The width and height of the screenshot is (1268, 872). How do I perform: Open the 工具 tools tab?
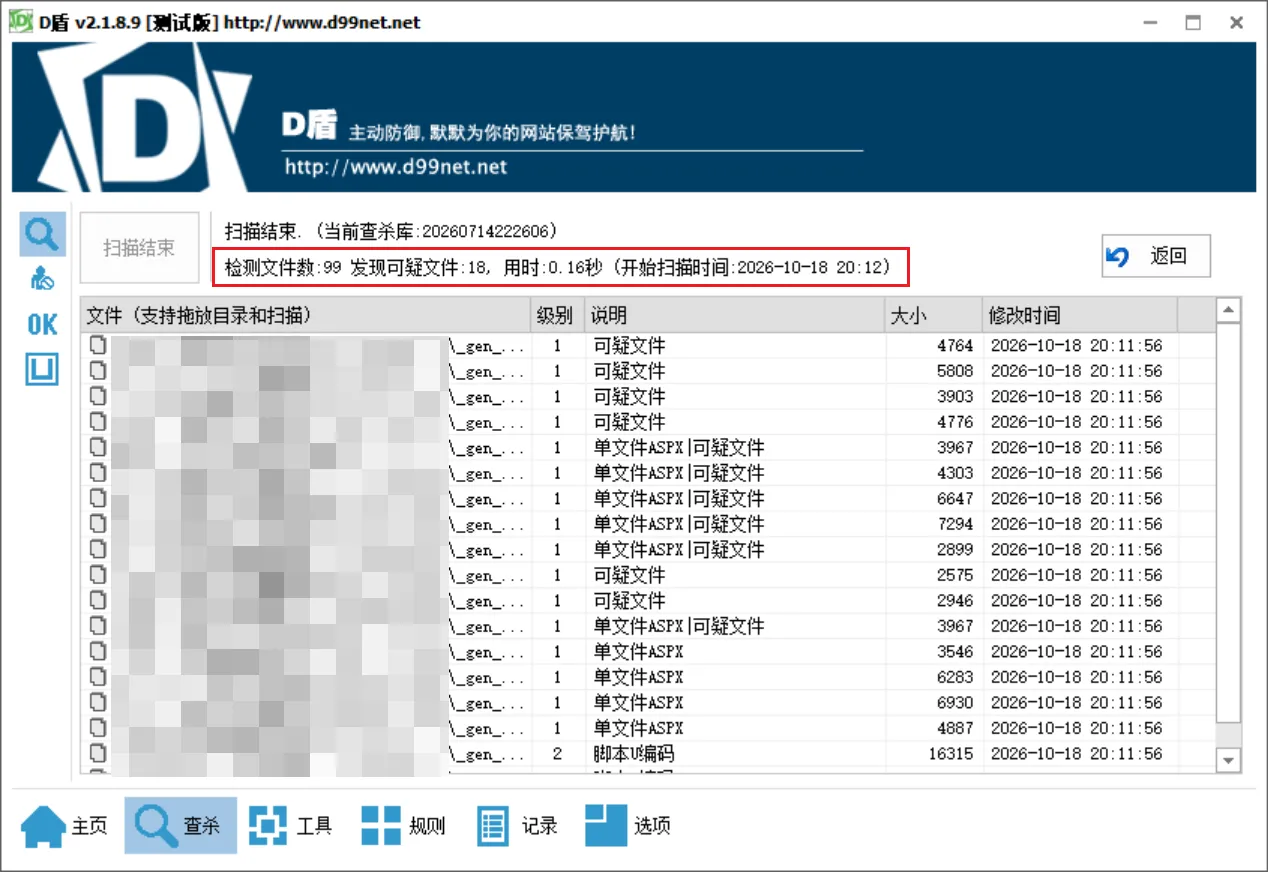(x=290, y=826)
